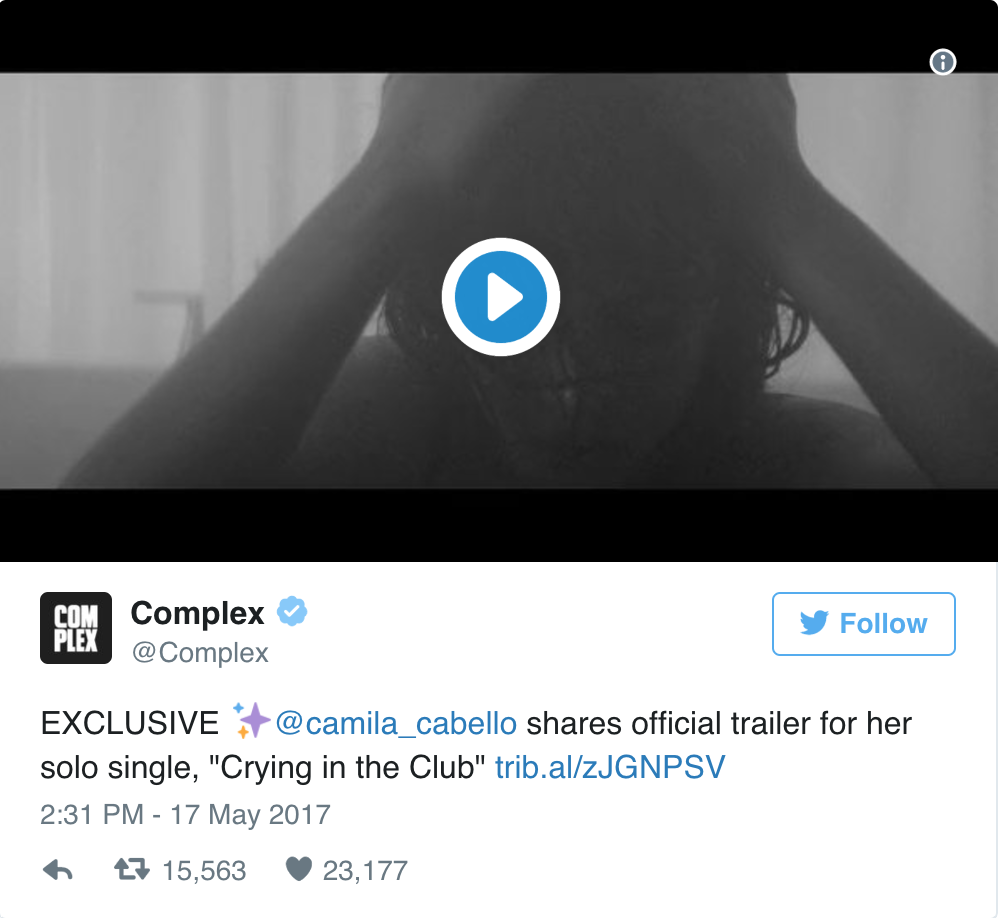
Task: View the 23,177 likes count
Action: [x=365, y=871]
